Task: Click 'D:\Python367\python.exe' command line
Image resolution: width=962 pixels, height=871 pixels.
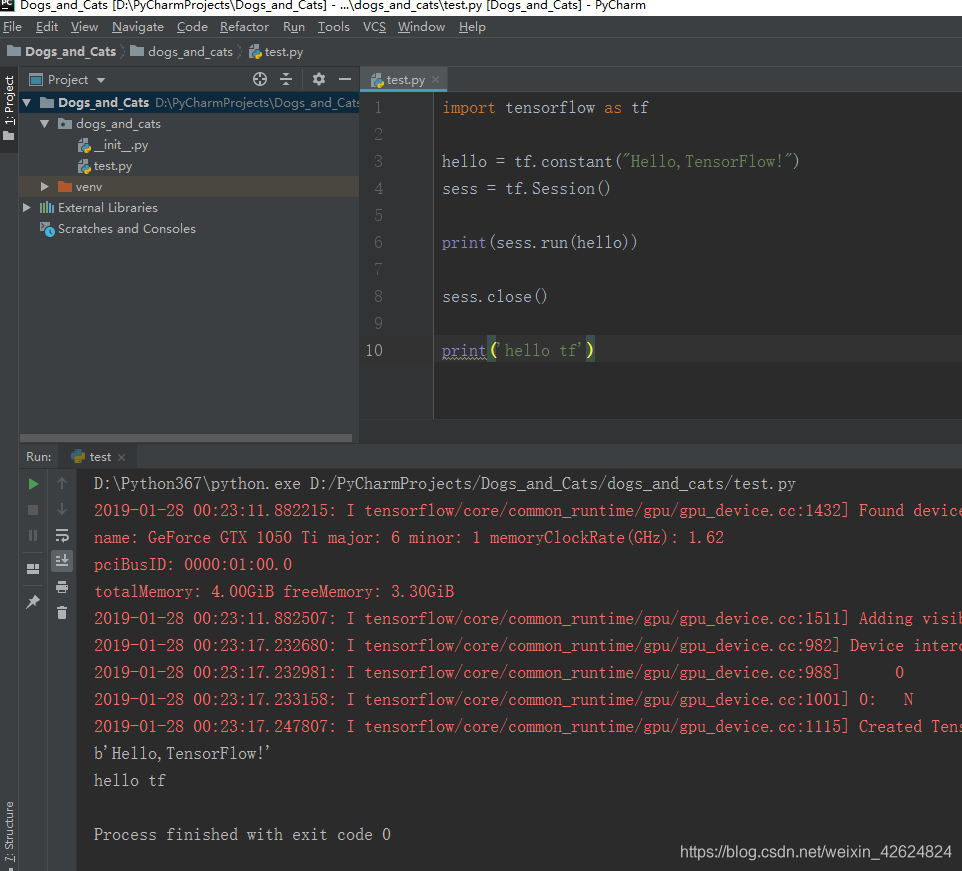Action: coord(444,484)
